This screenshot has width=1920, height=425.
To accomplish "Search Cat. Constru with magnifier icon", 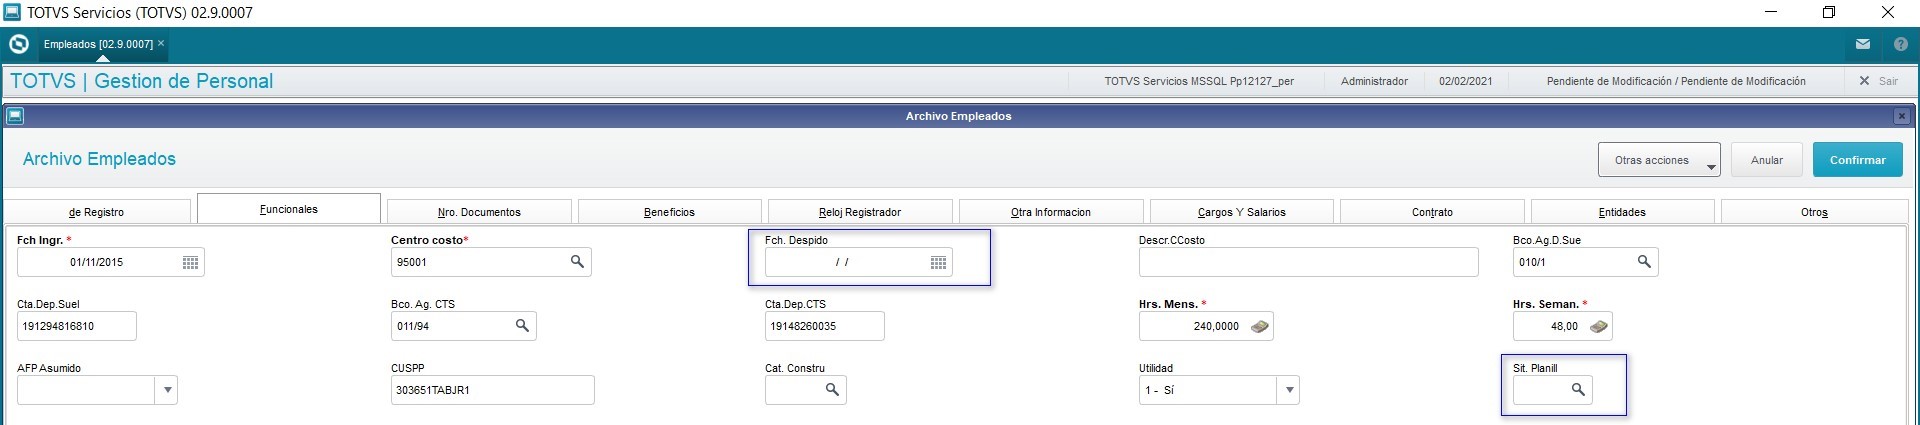I will (x=832, y=389).
